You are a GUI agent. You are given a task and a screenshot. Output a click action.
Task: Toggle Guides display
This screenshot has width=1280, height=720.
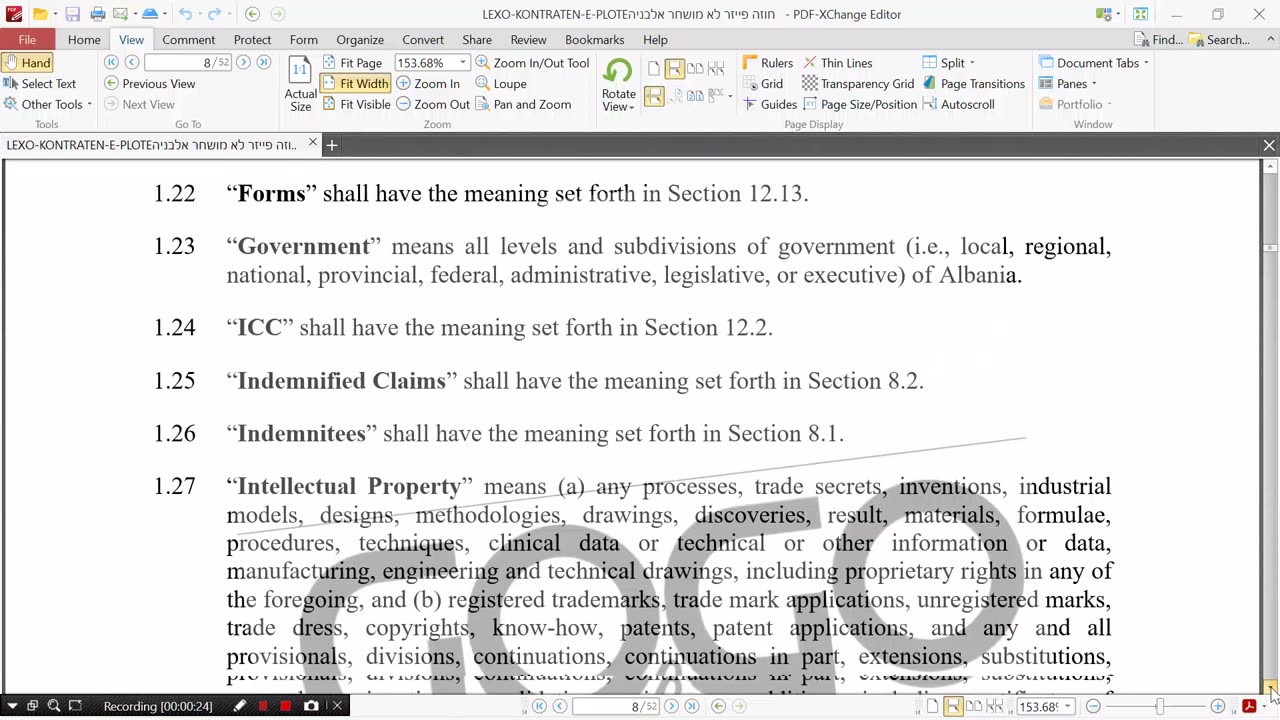tap(770, 104)
